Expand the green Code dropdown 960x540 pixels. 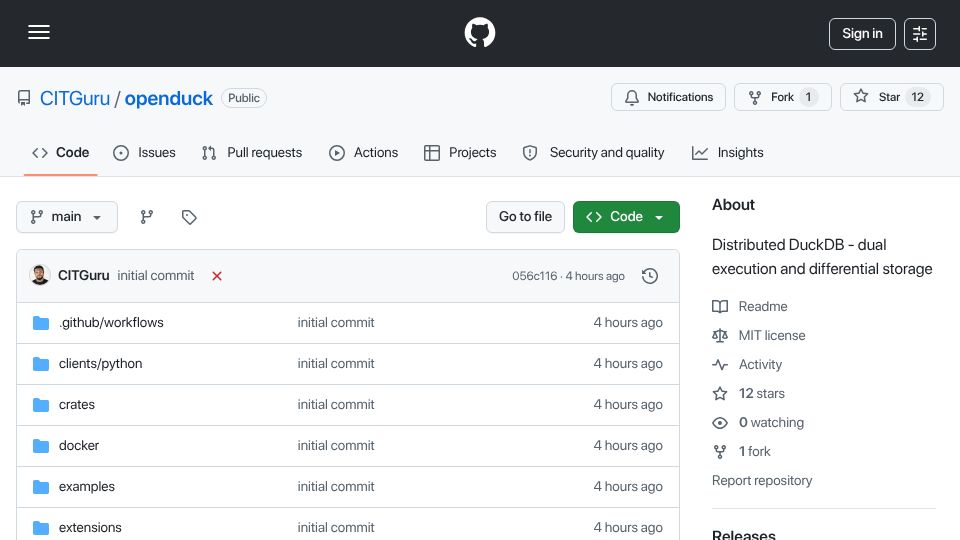[626, 217]
